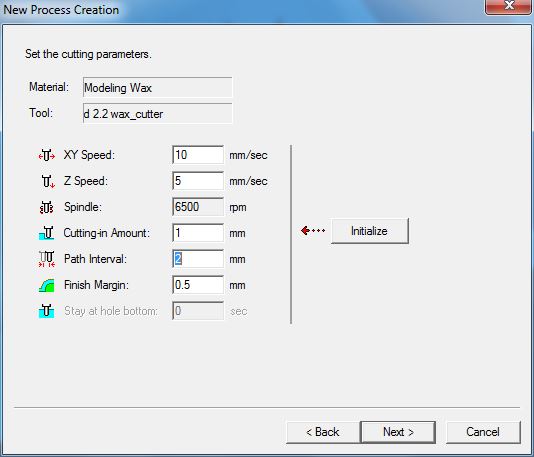Click the Tool field showing wax_cutter
The height and width of the screenshot is (457, 534).
click(x=157, y=114)
